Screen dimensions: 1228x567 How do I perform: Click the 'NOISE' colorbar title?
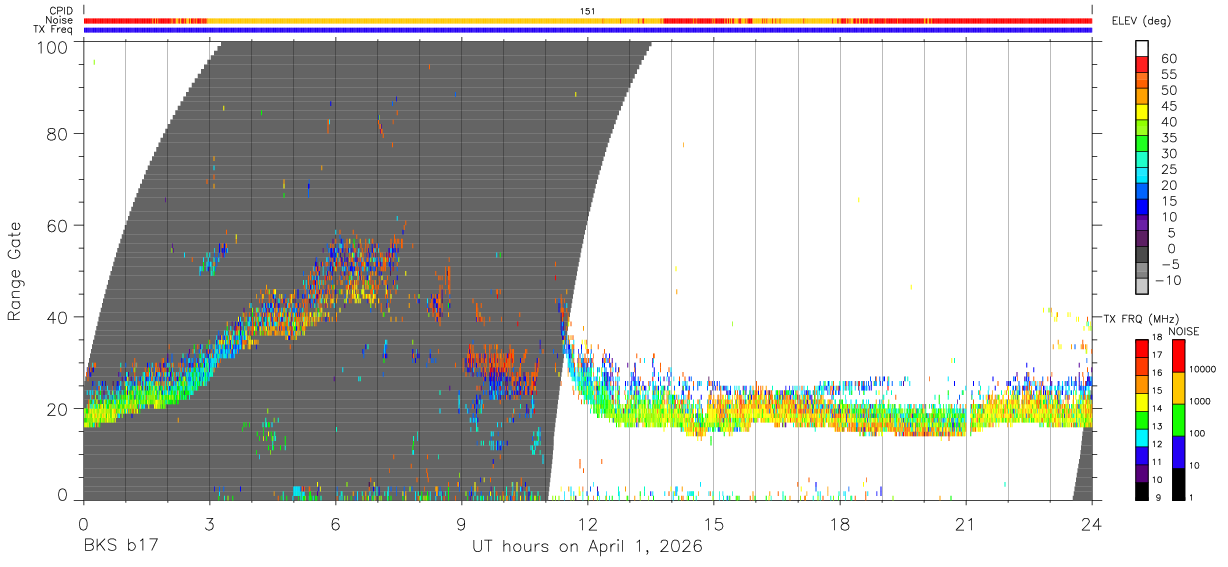click(1184, 332)
